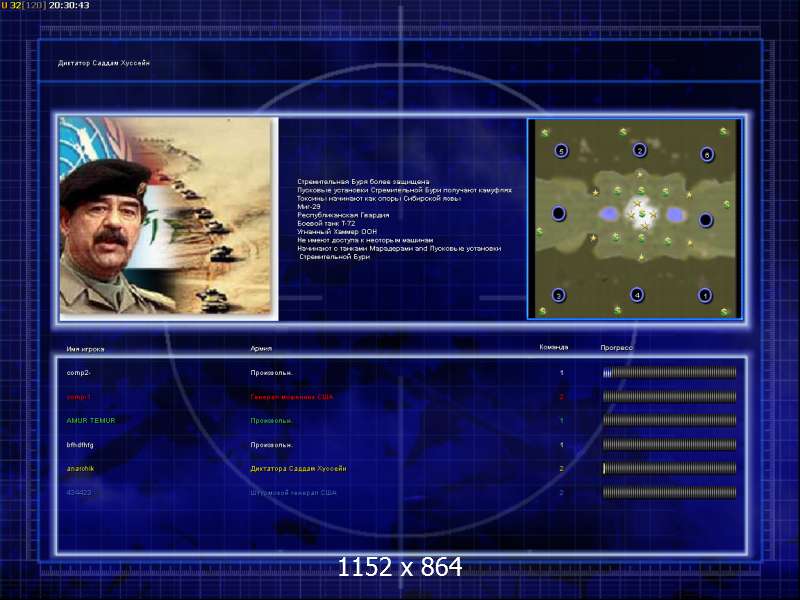The height and width of the screenshot is (600, 800).
Task: Select player name 'anarchik'
Action: point(80,468)
